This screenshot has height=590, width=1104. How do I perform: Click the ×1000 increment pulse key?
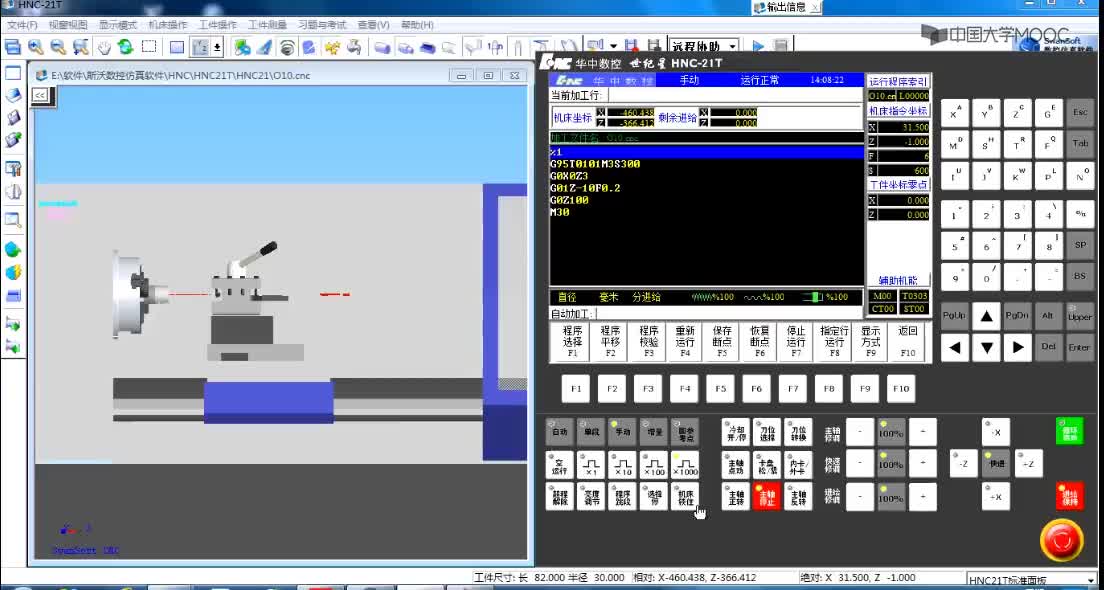(685, 465)
